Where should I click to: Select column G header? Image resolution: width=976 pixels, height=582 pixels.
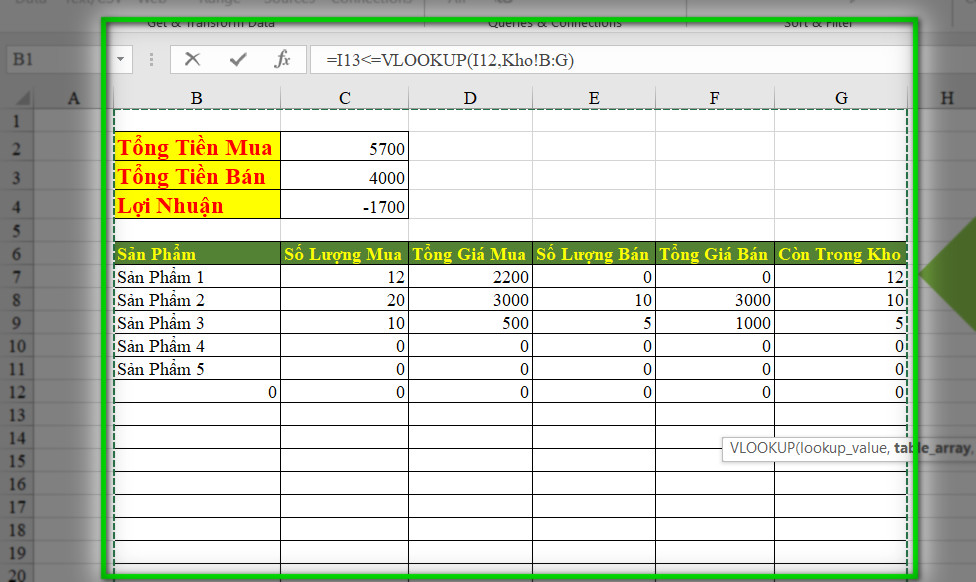coord(841,98)
